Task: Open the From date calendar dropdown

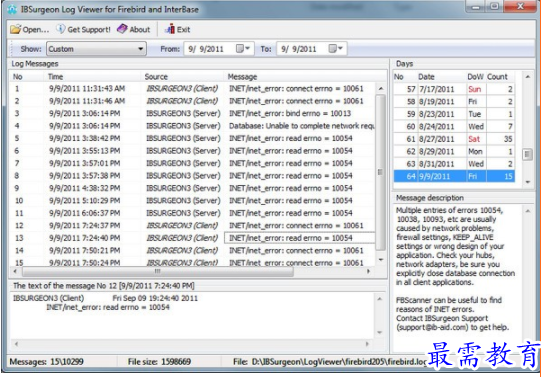Action: point(243,48)
